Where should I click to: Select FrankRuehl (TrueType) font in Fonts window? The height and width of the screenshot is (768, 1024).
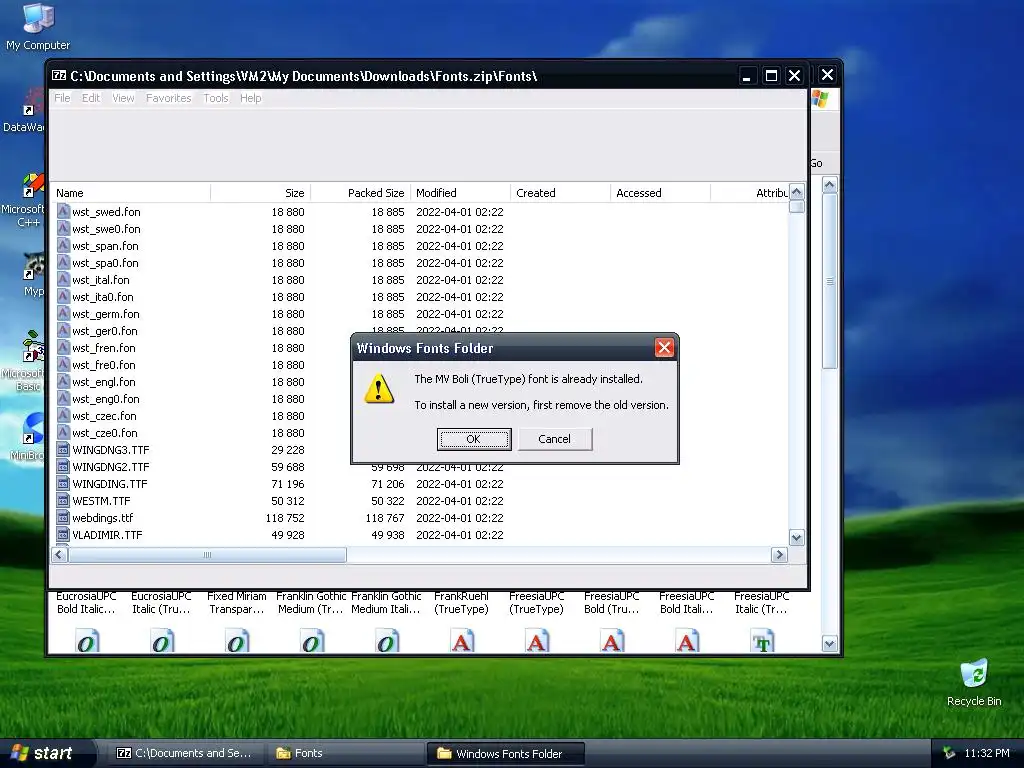tap(461, 603)
